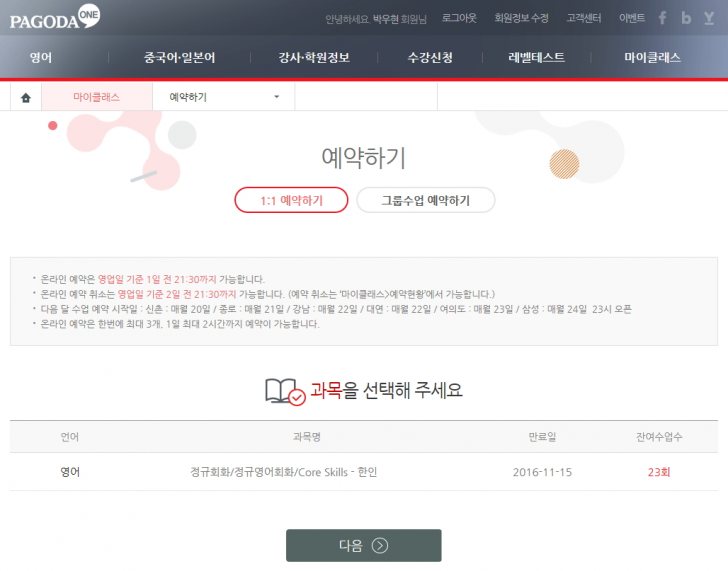This screenshot has height=571, width=728.
Task: Click the home icon in the breadcrumb
Action: click(x=26, y=97)
